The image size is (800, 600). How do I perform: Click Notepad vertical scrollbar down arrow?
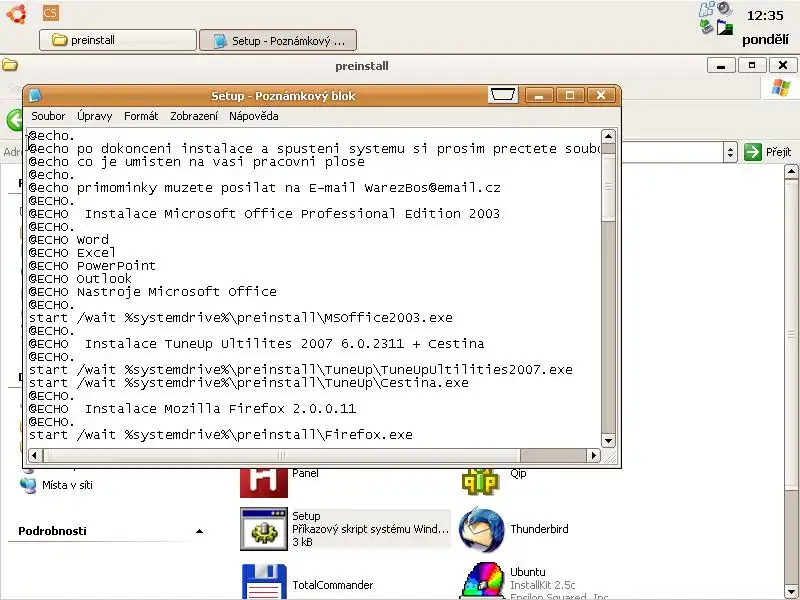coord(608,440)
